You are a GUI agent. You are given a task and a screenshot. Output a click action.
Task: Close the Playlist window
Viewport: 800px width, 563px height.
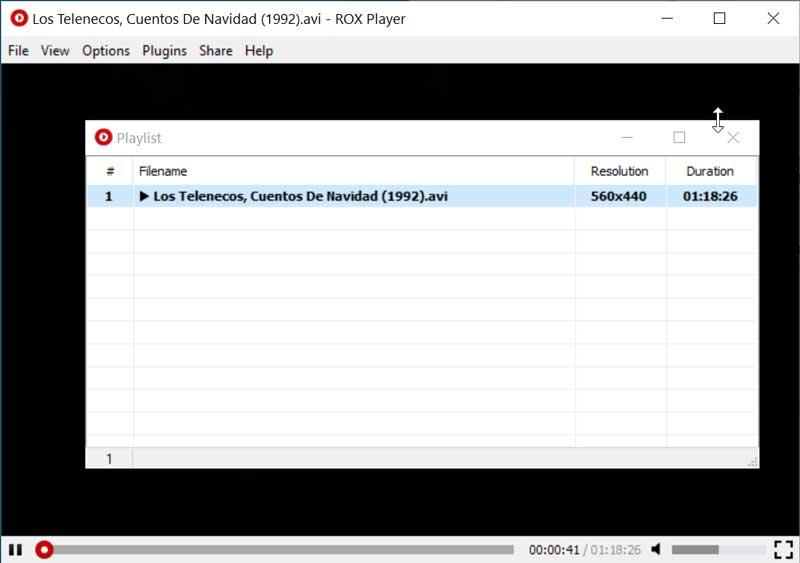pos(733,138)
